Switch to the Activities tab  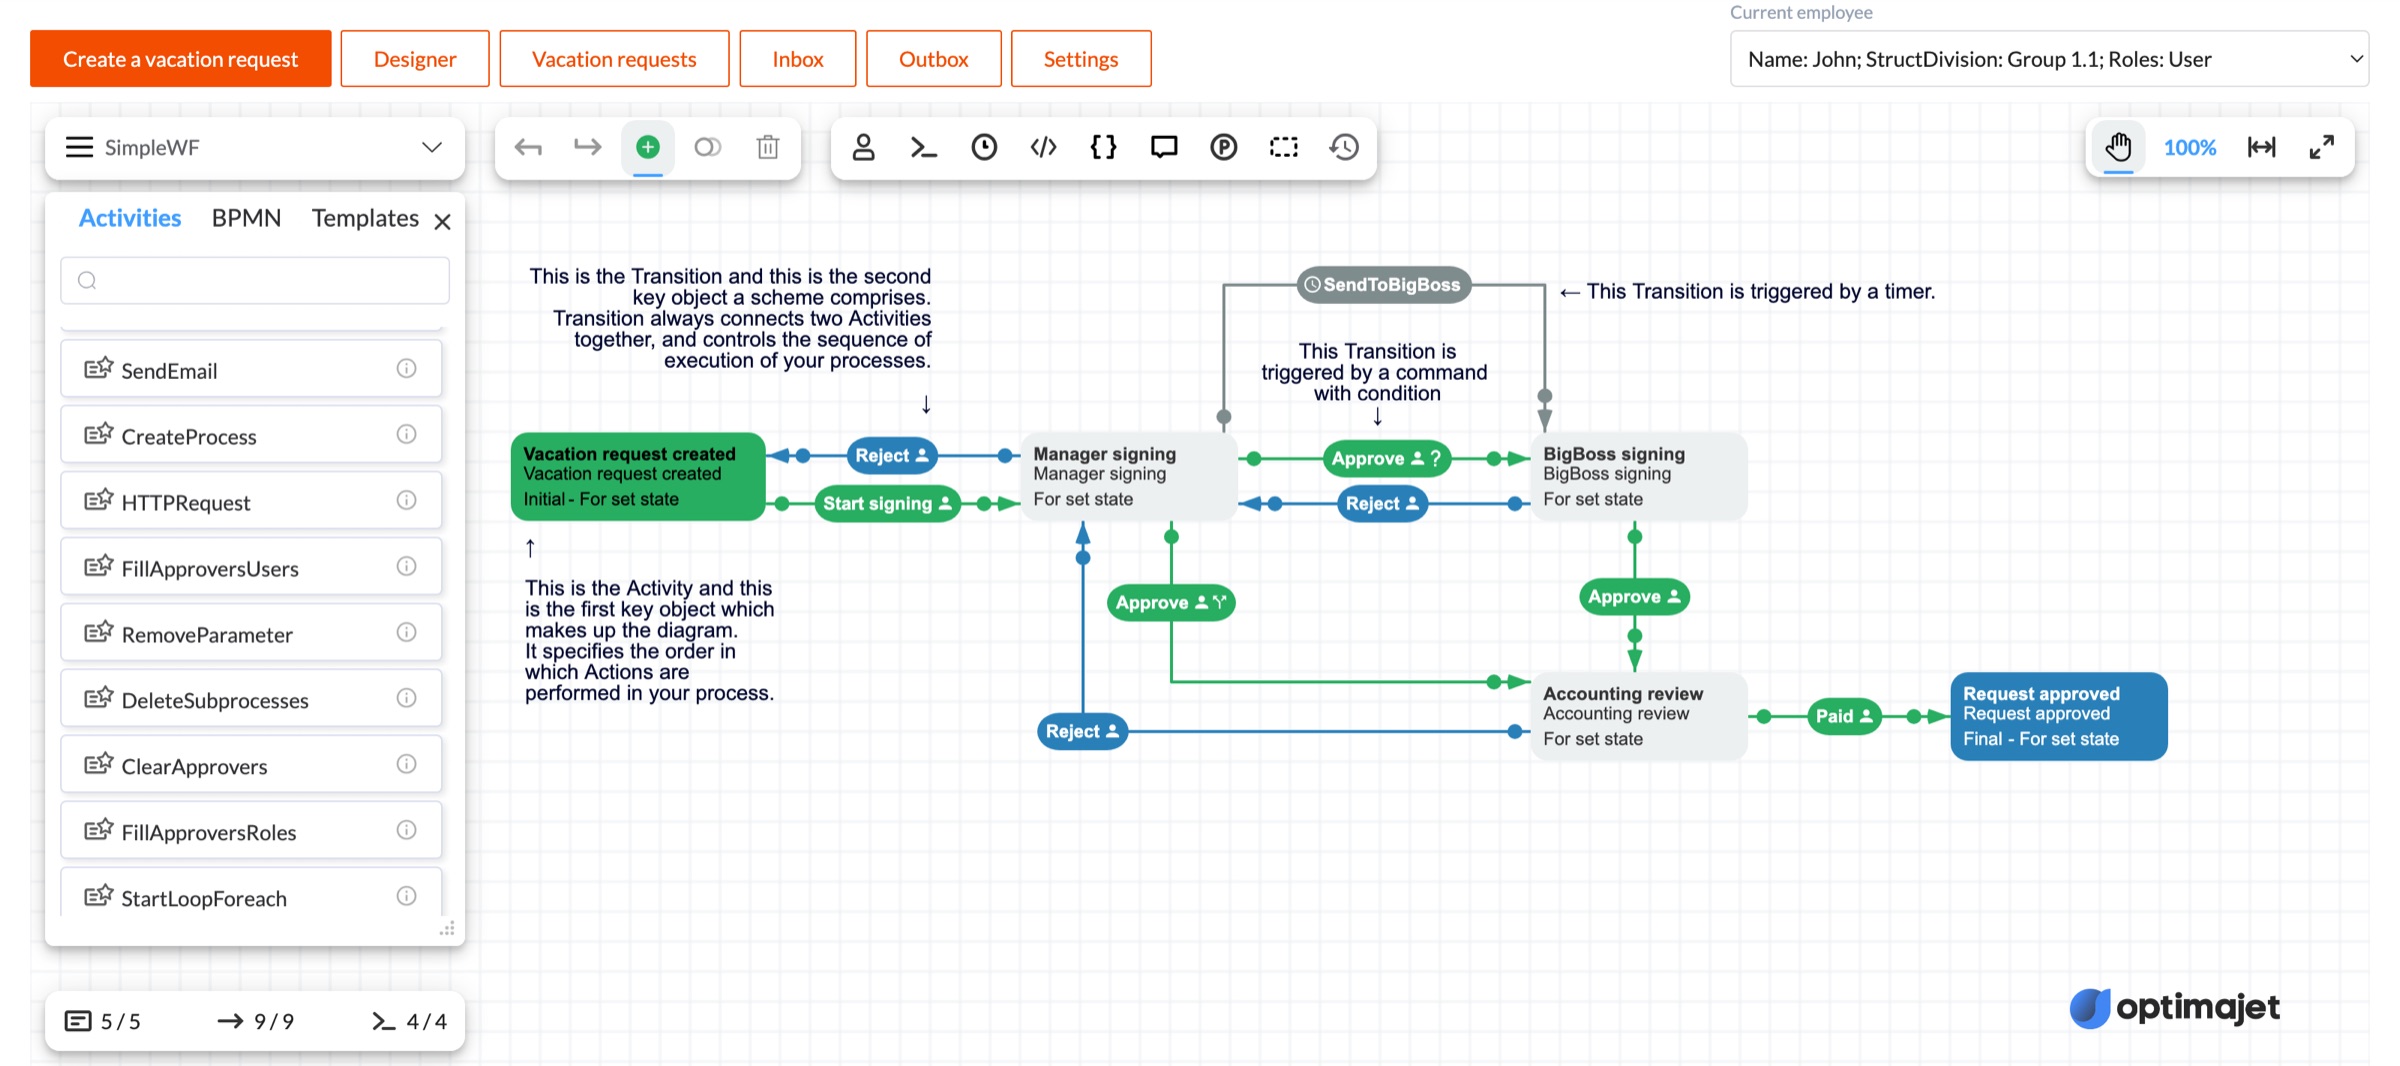[x=130, y=218]
